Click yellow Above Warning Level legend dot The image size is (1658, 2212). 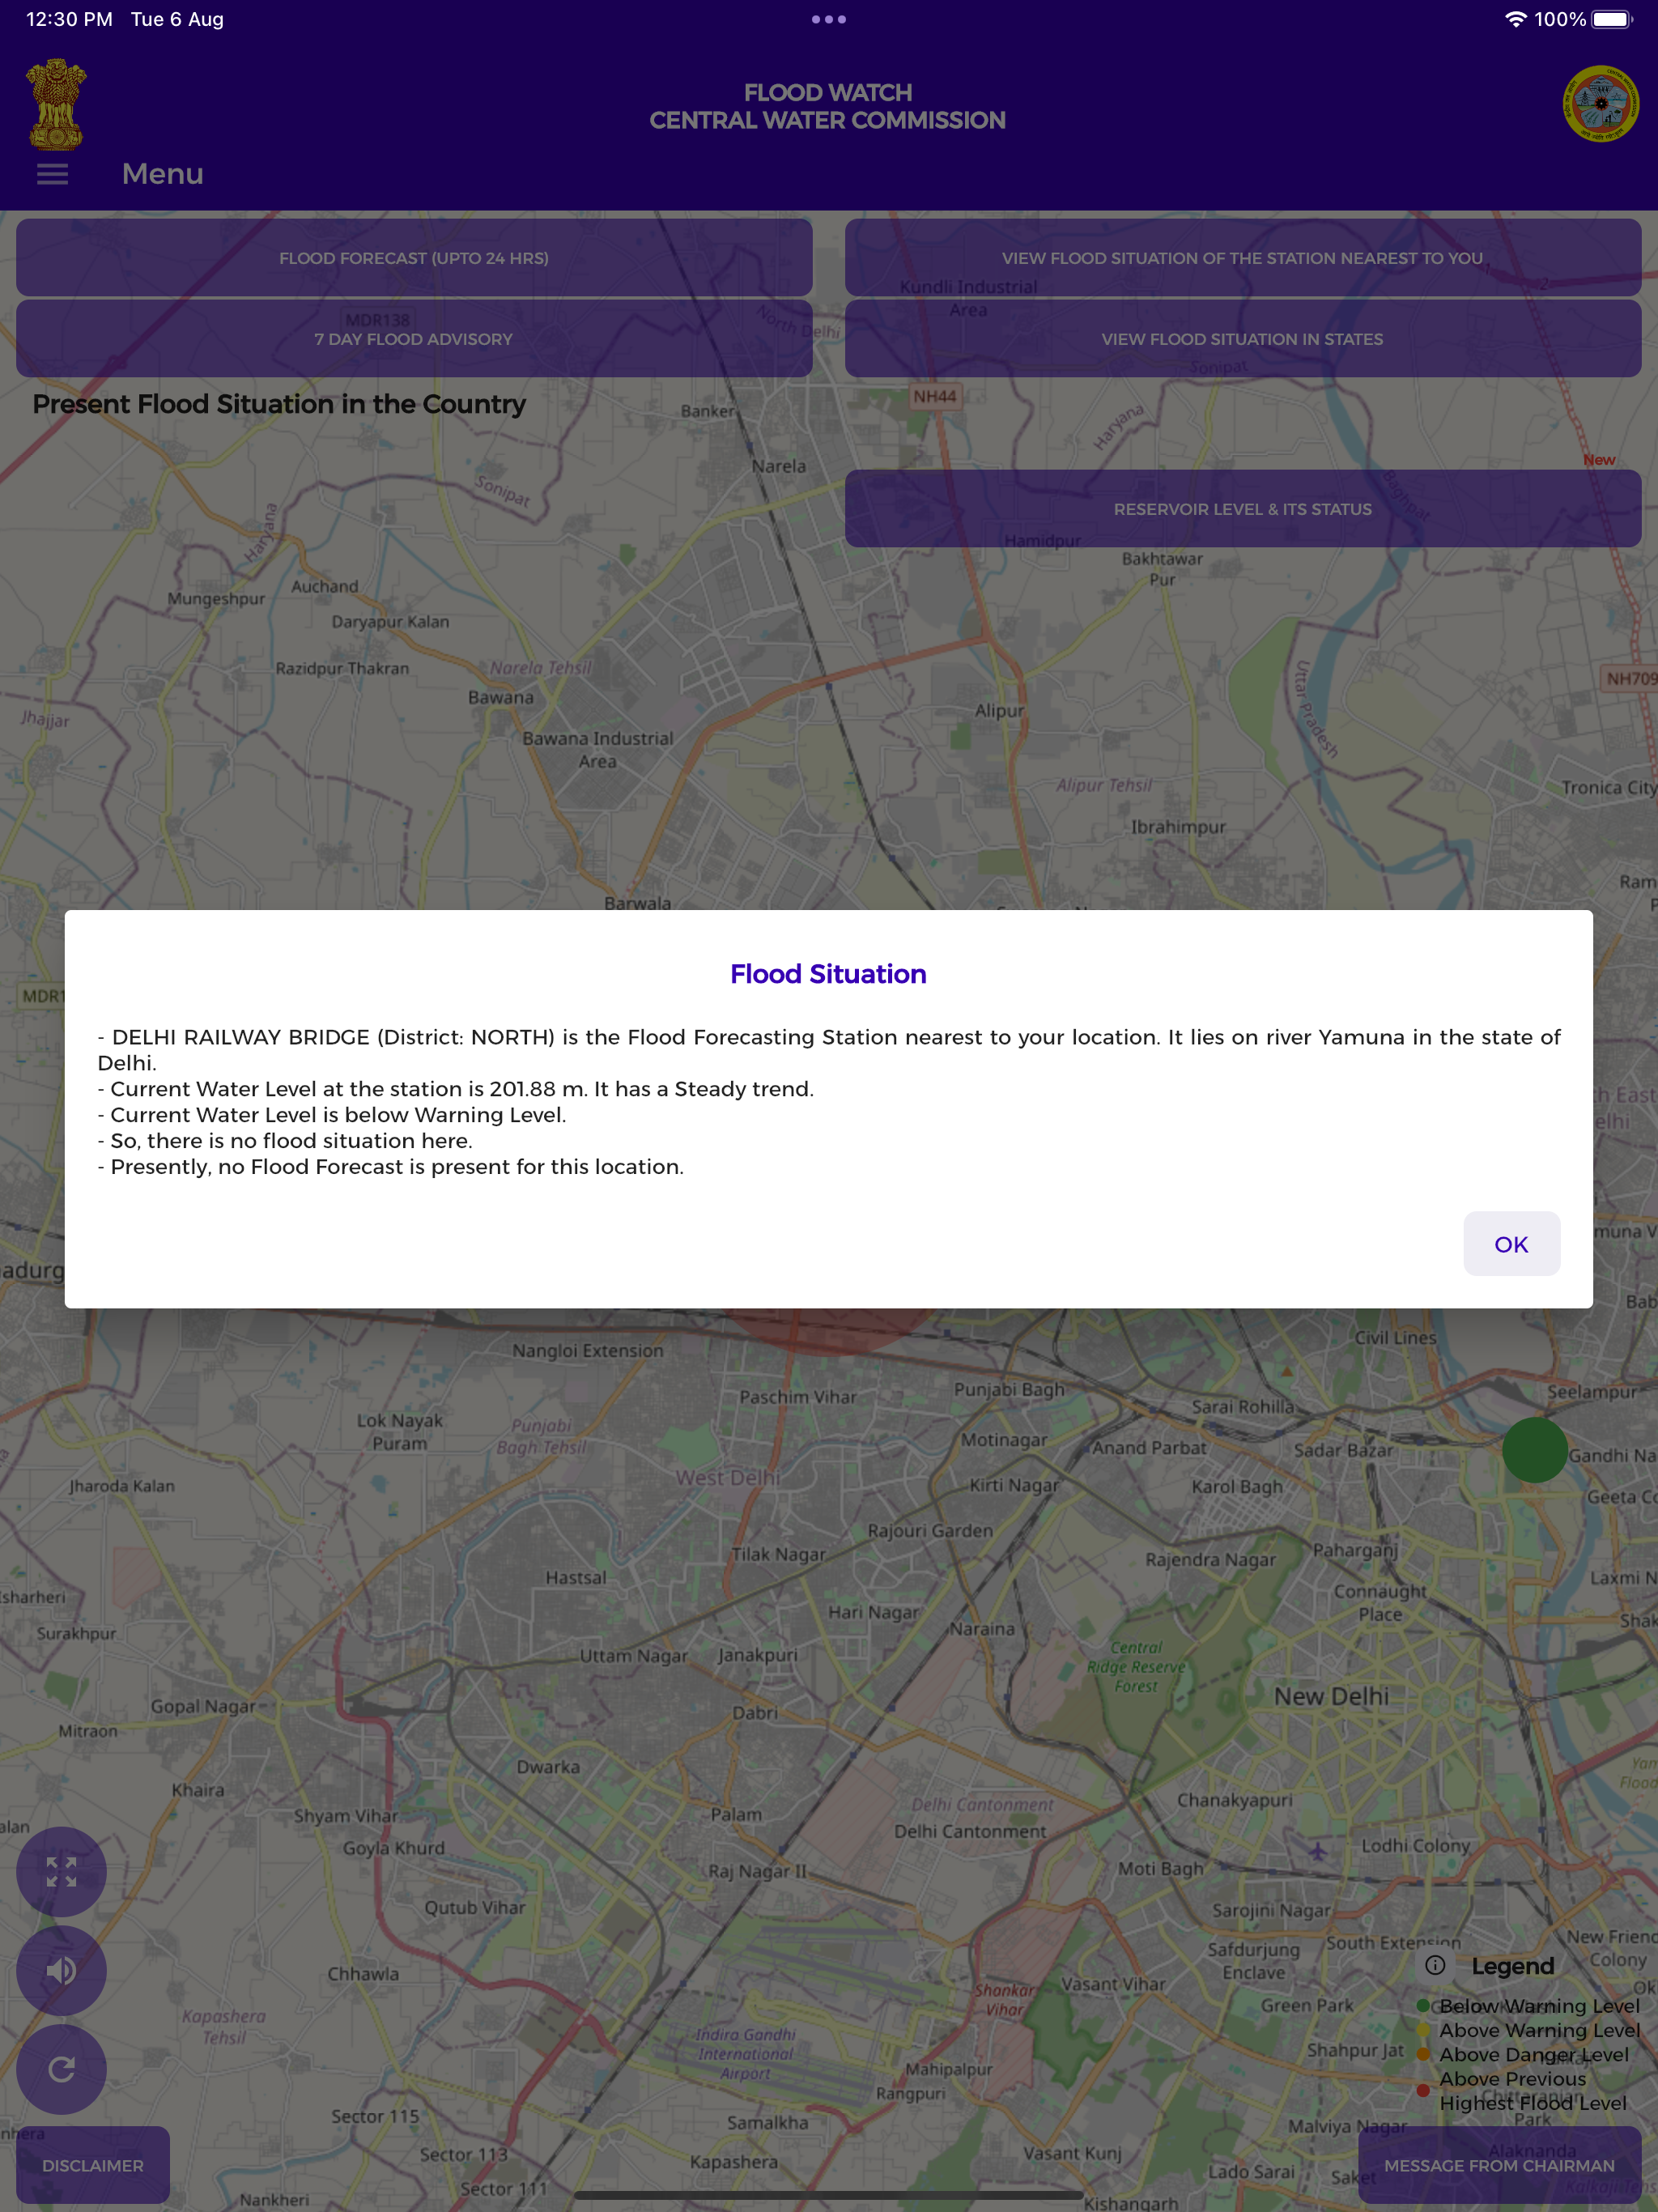coord(1422,2030)
